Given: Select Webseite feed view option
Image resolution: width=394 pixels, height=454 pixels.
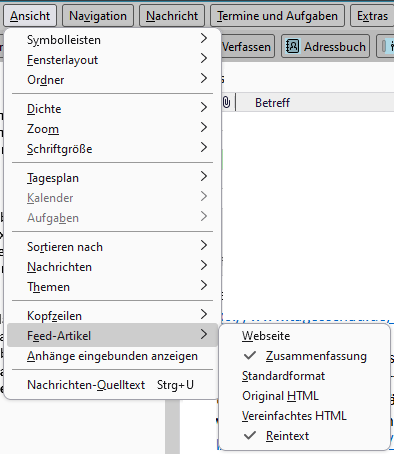Looking at the screenshot, I should (304, 336).
